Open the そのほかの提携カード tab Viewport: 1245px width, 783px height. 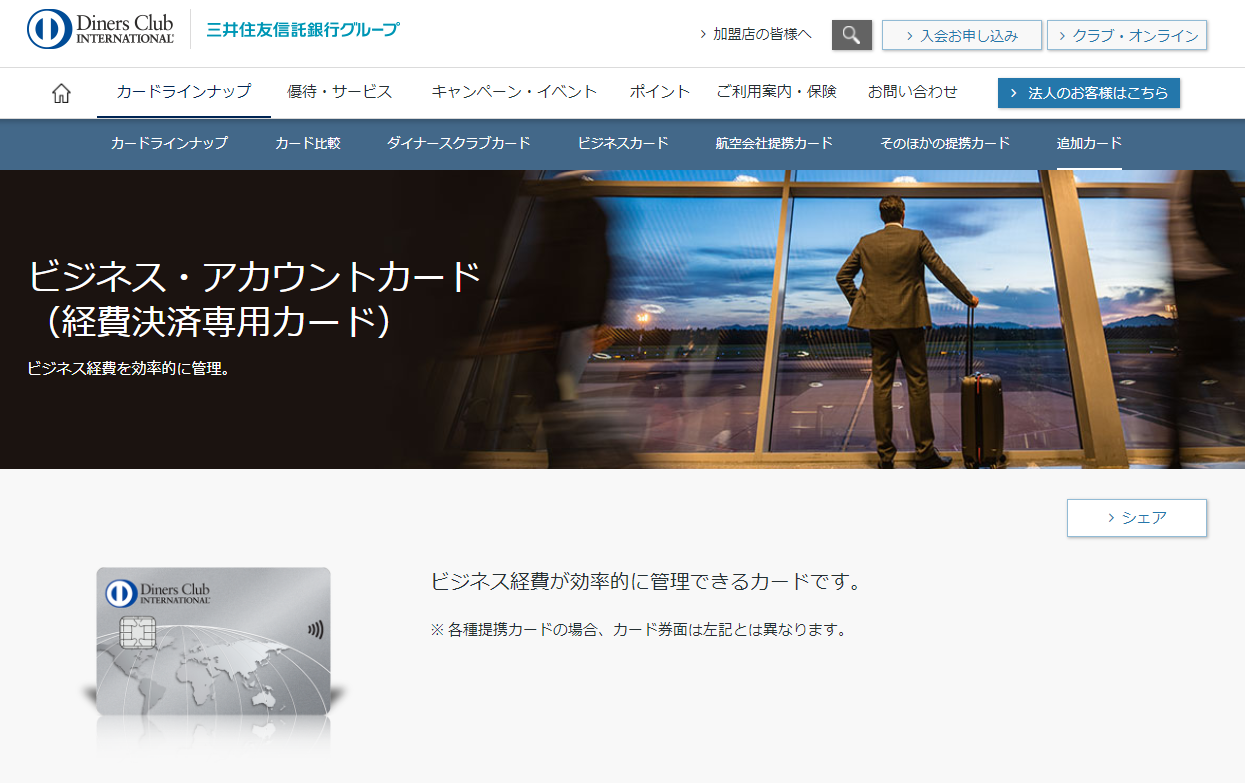point(945,143)
